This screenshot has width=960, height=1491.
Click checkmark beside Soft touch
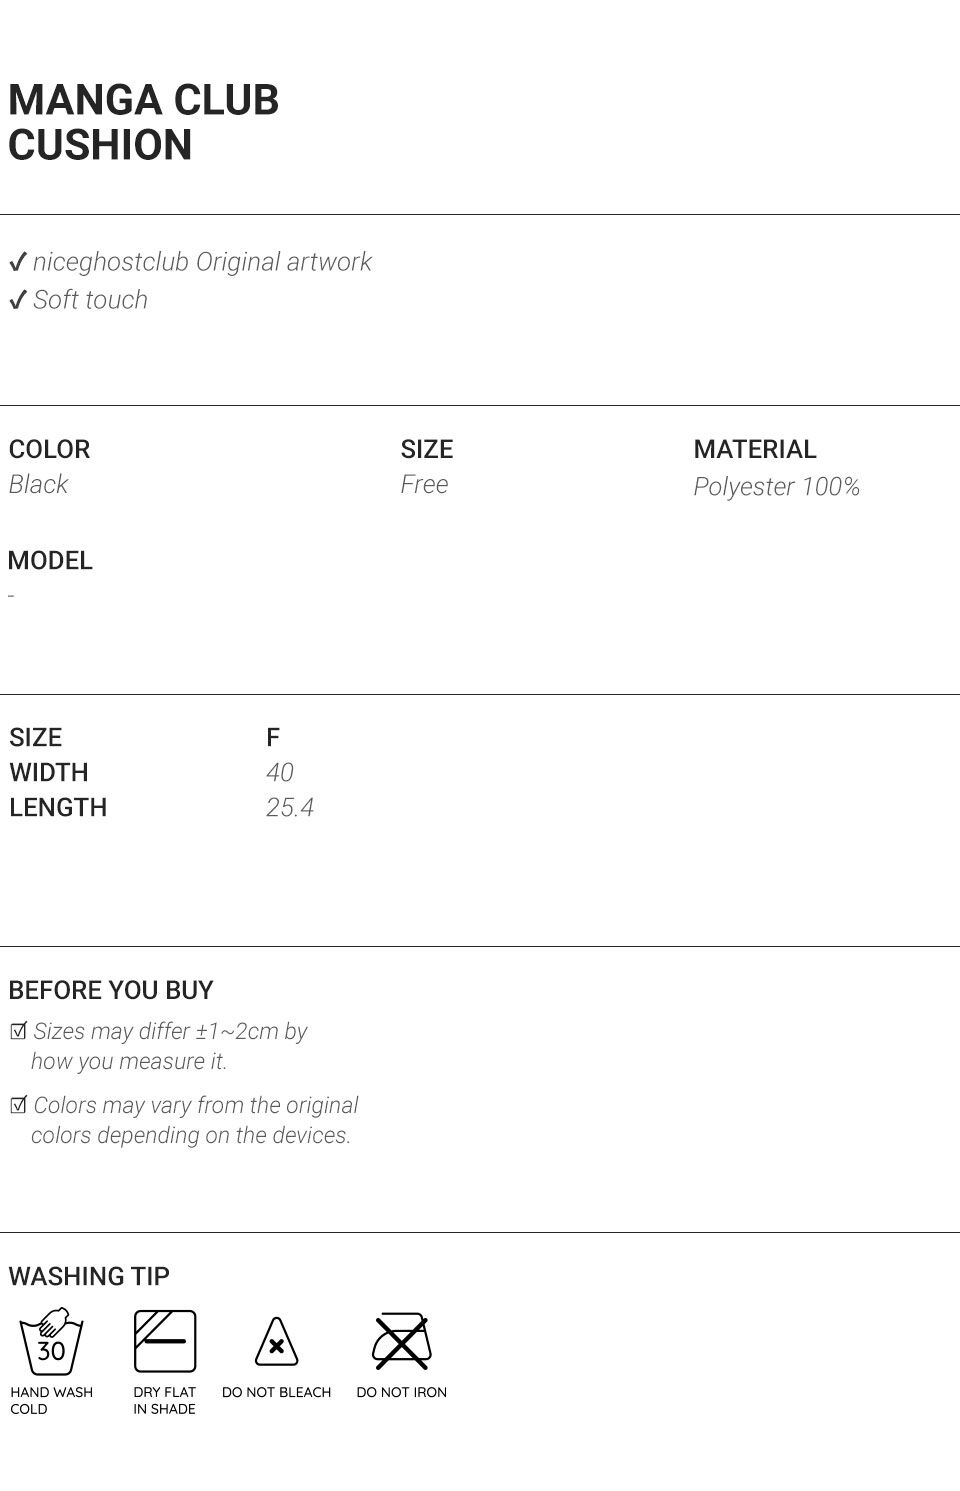tap(16, 300)
